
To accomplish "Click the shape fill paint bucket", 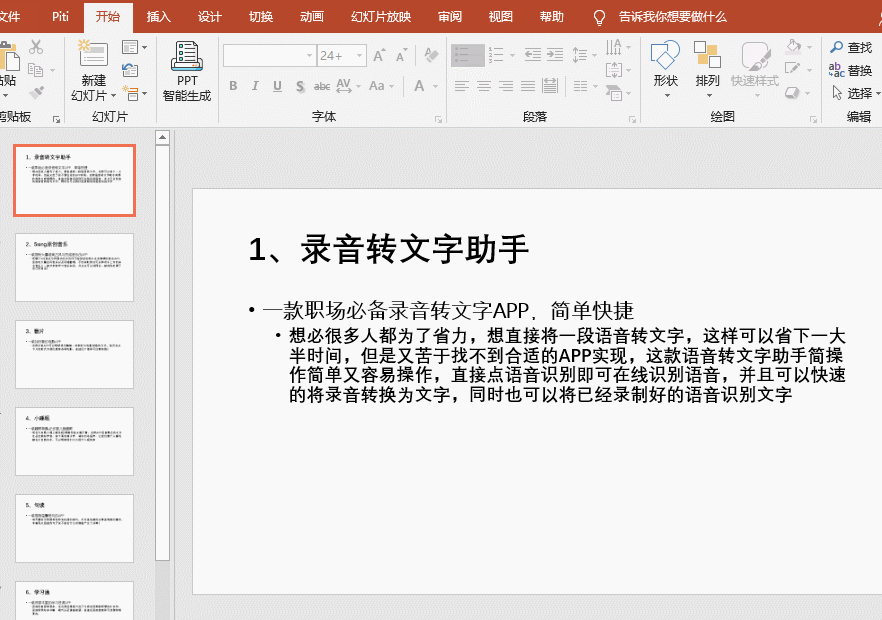I will 793,46.
